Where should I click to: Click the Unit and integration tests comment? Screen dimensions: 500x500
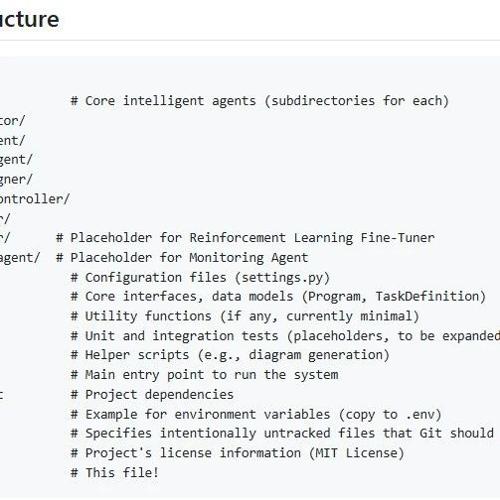coord(285,336)
